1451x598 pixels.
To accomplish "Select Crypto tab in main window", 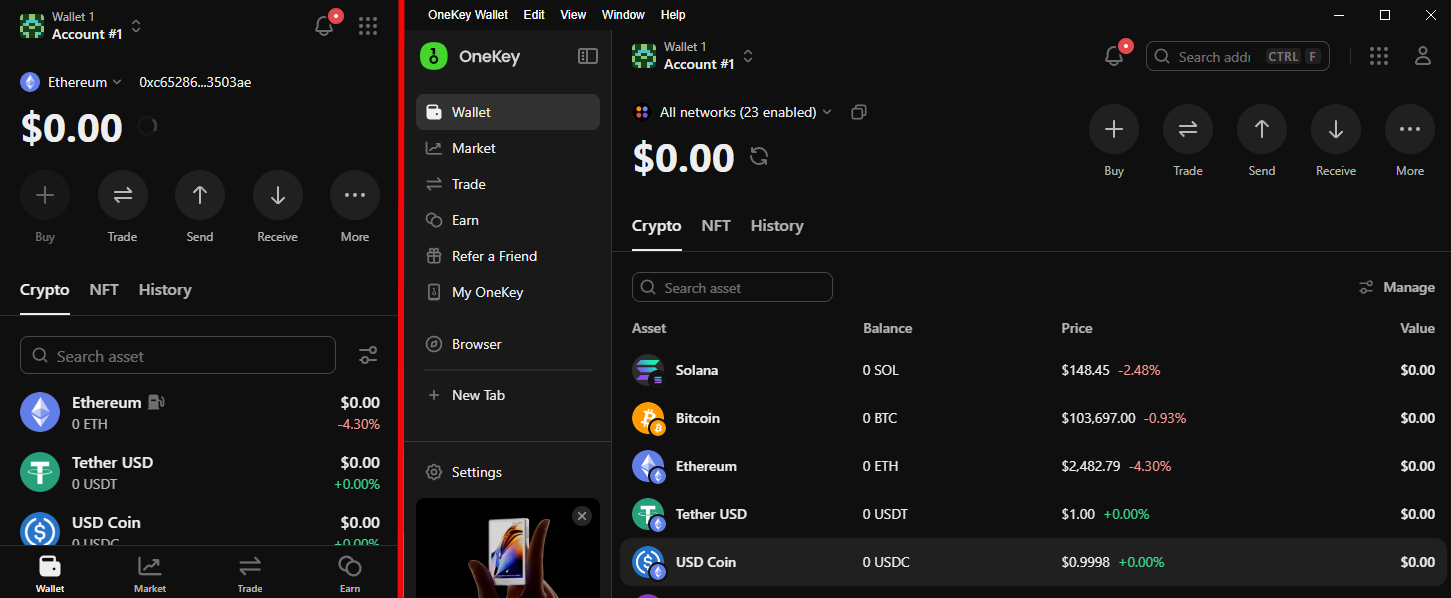I will (x=657, y=226).
